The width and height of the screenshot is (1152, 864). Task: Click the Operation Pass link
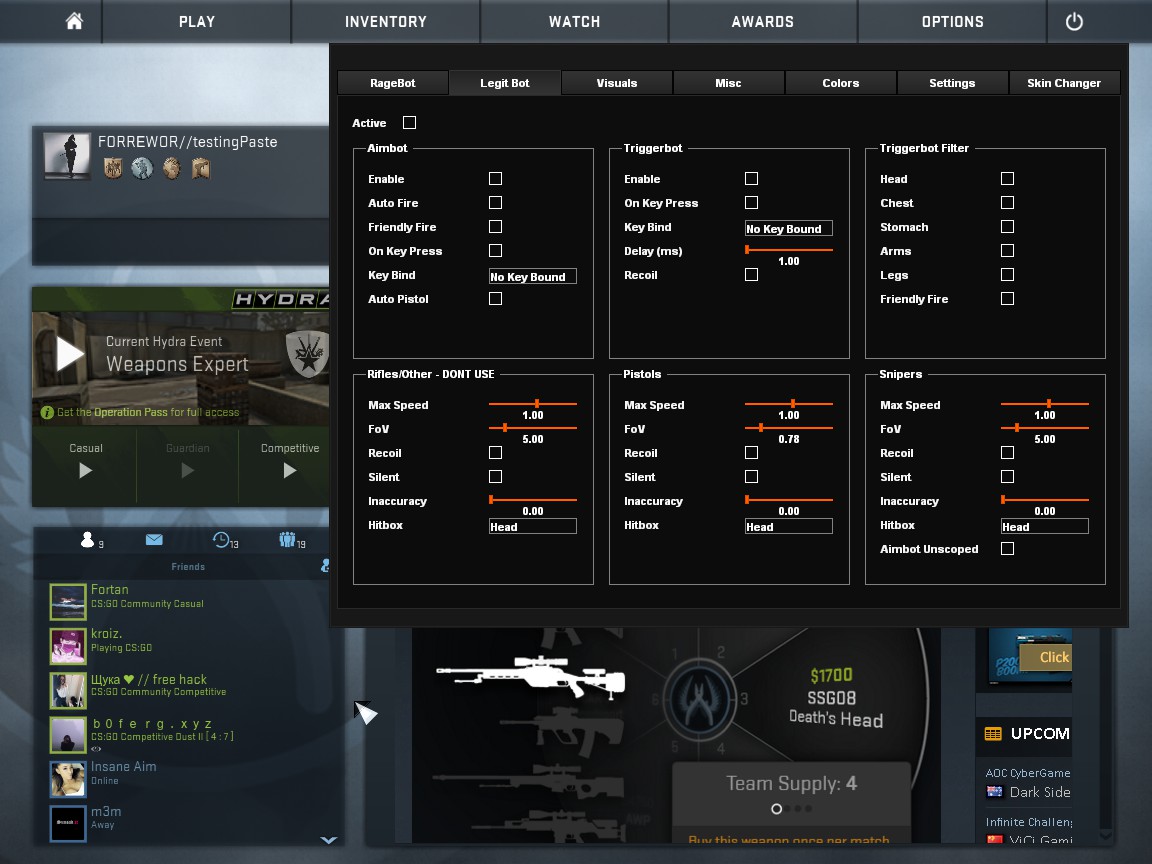click(130, 412)
